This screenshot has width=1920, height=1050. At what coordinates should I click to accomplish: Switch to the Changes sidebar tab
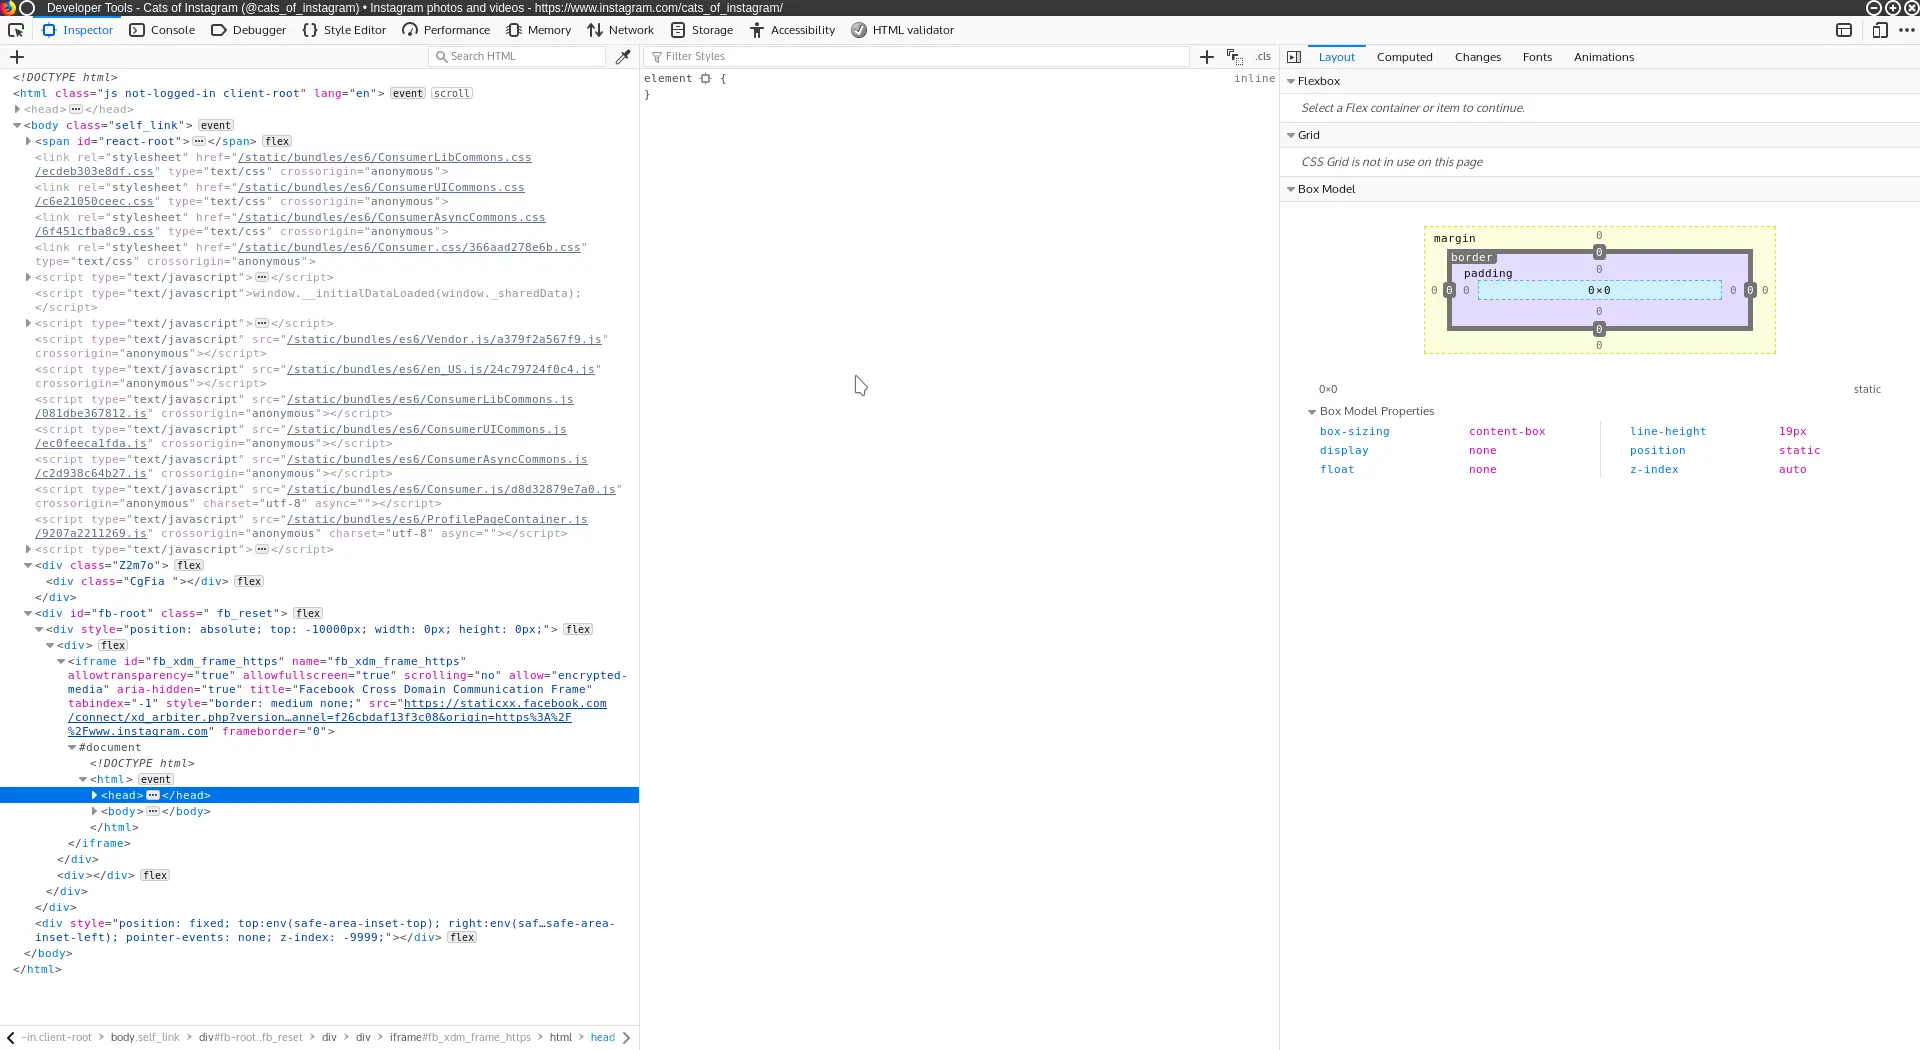pyautogui.click(x=1478, y=57)
